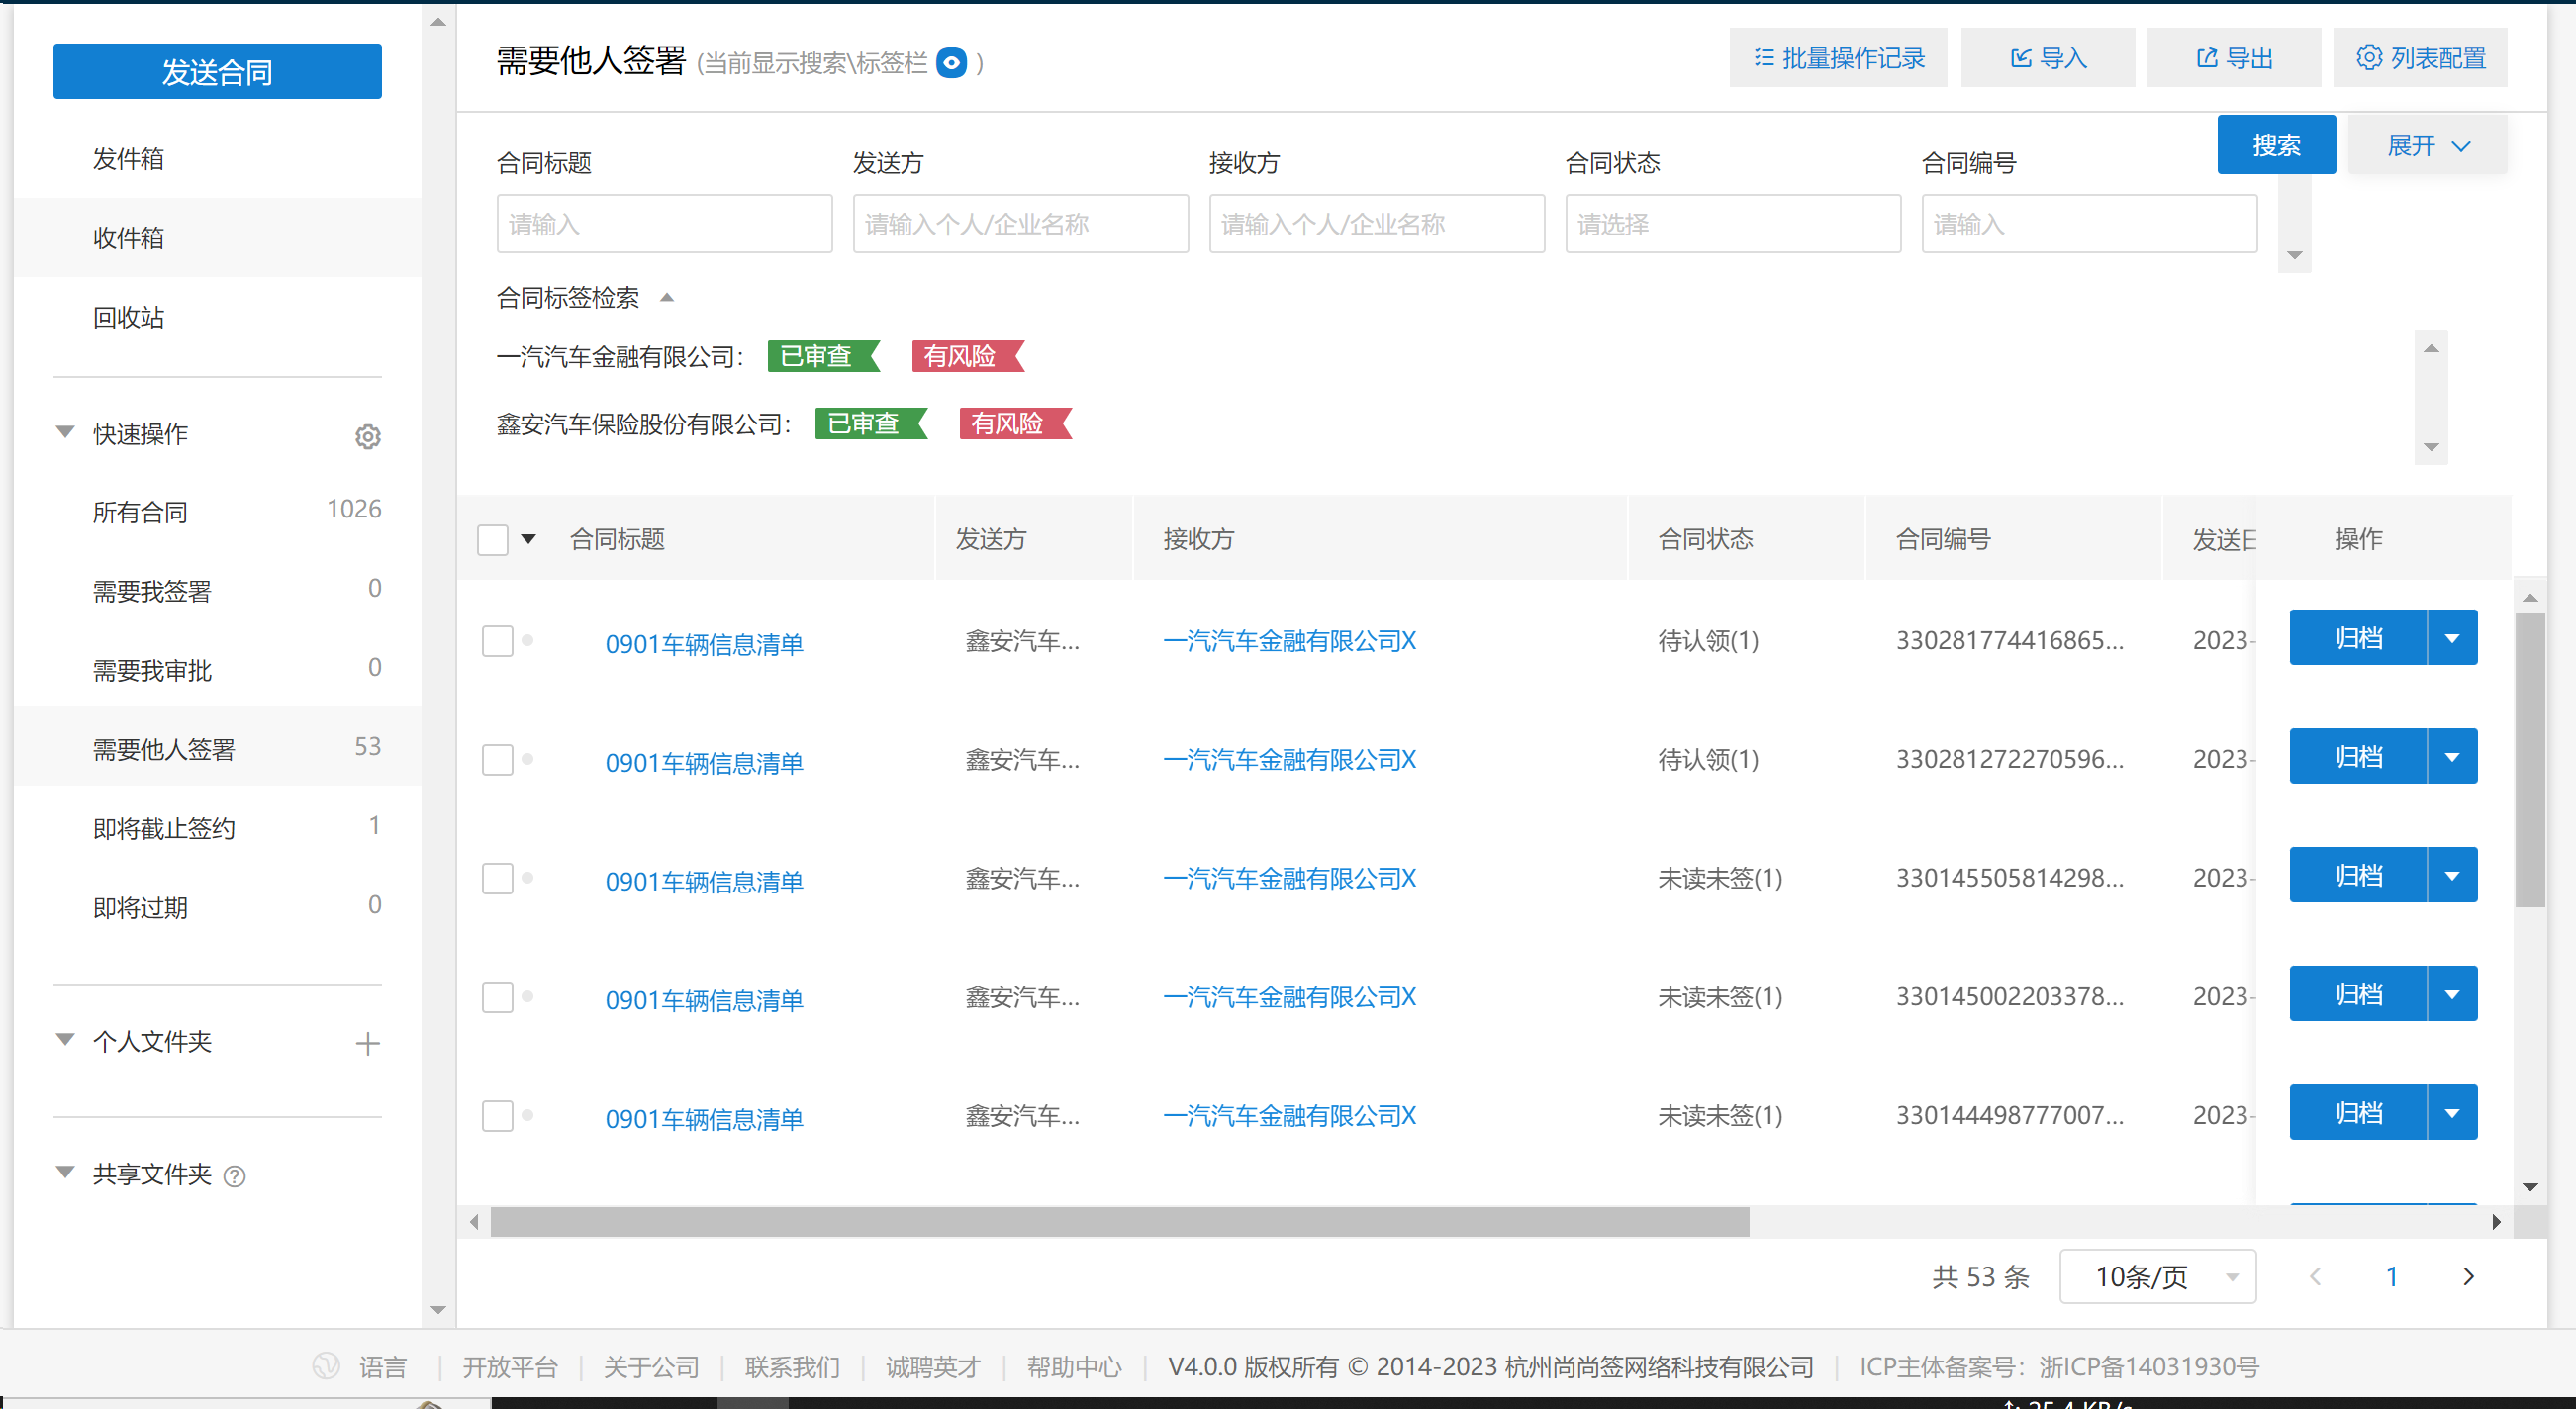
Task: Collapse the 快速操作 section triangle
Action: click(x=65, y=432)
